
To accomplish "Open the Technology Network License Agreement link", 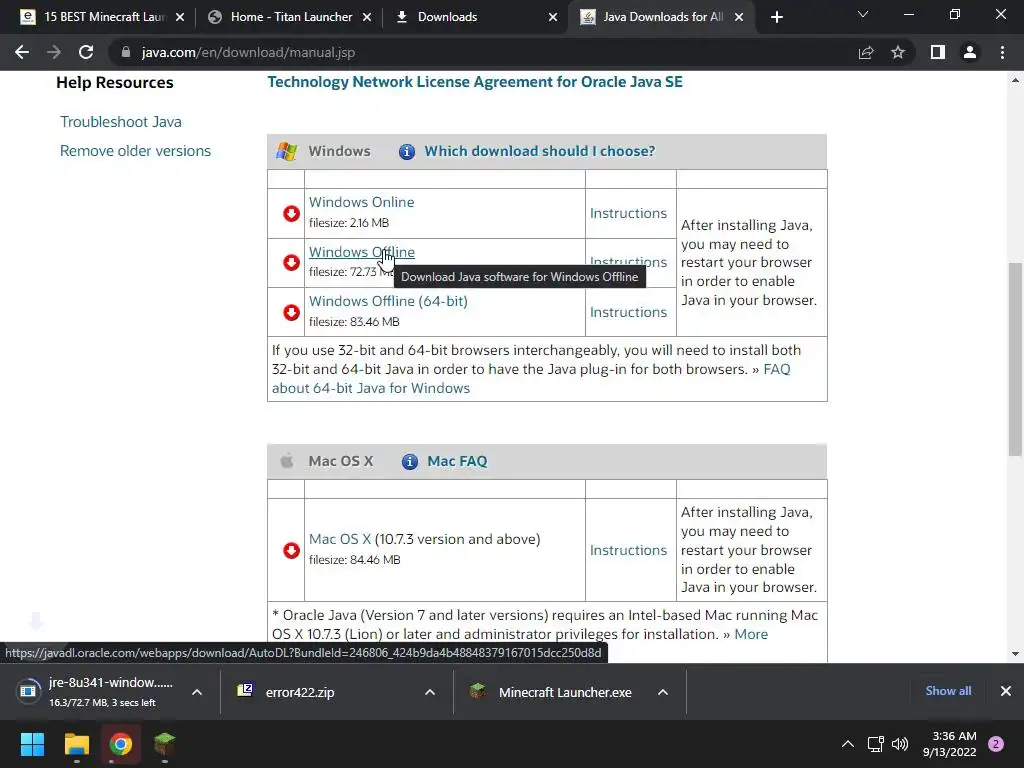I will tap(475, 82).
